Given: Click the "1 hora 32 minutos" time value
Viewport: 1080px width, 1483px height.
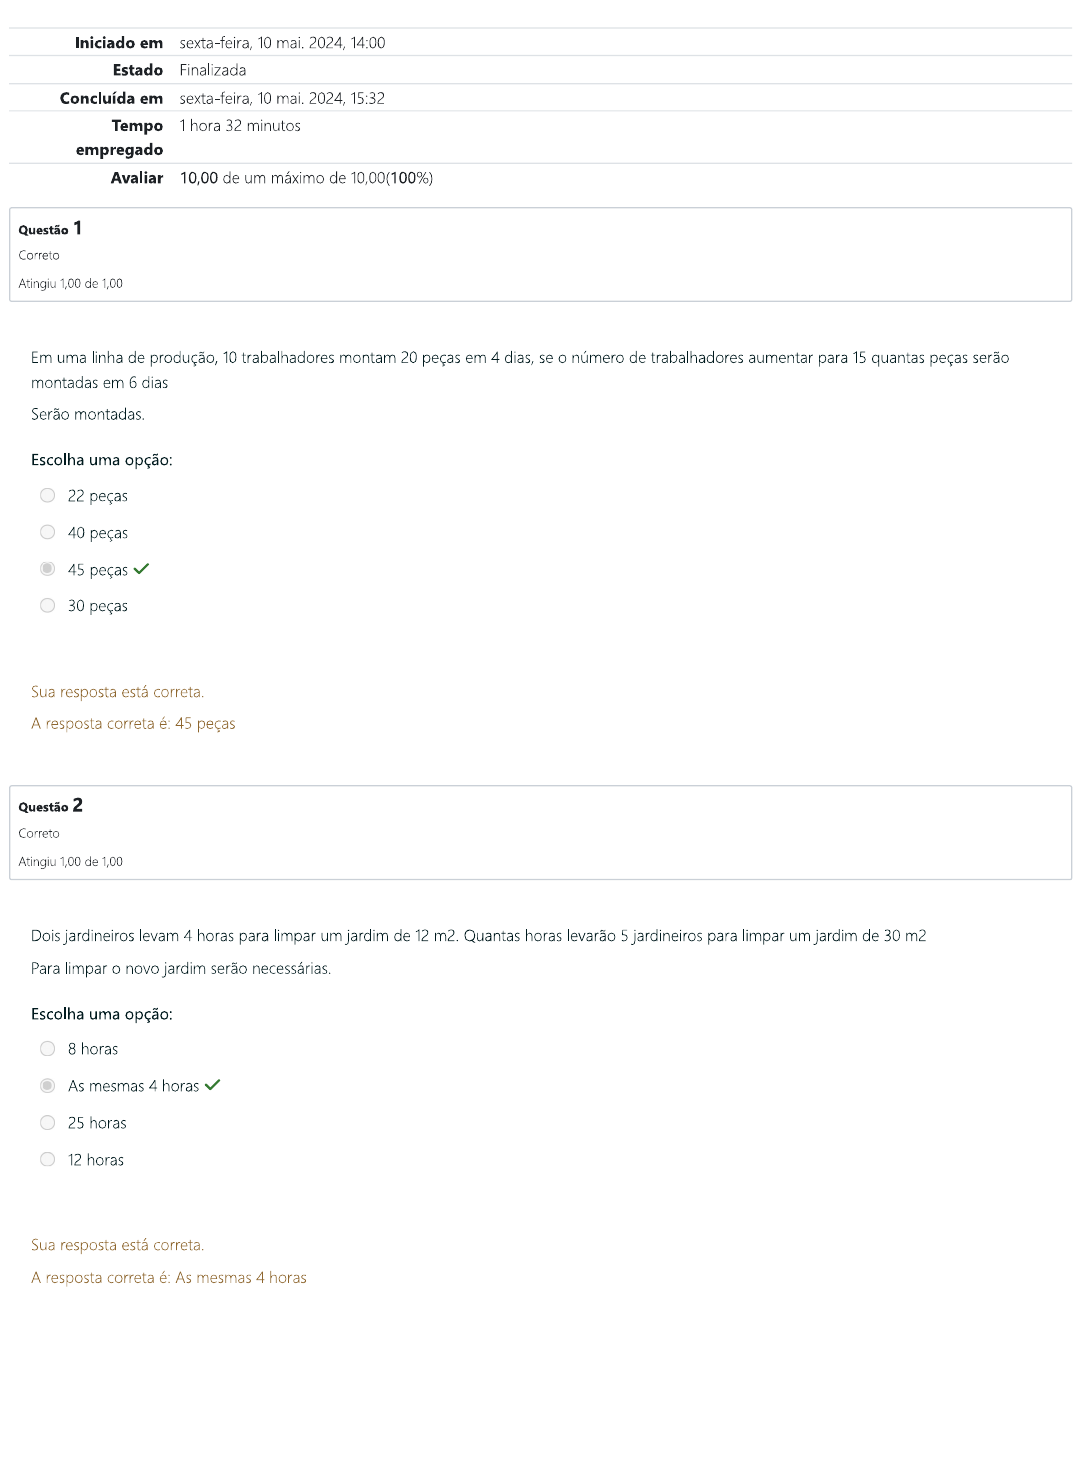Looking at the screenshot, I should click(240, 126).
